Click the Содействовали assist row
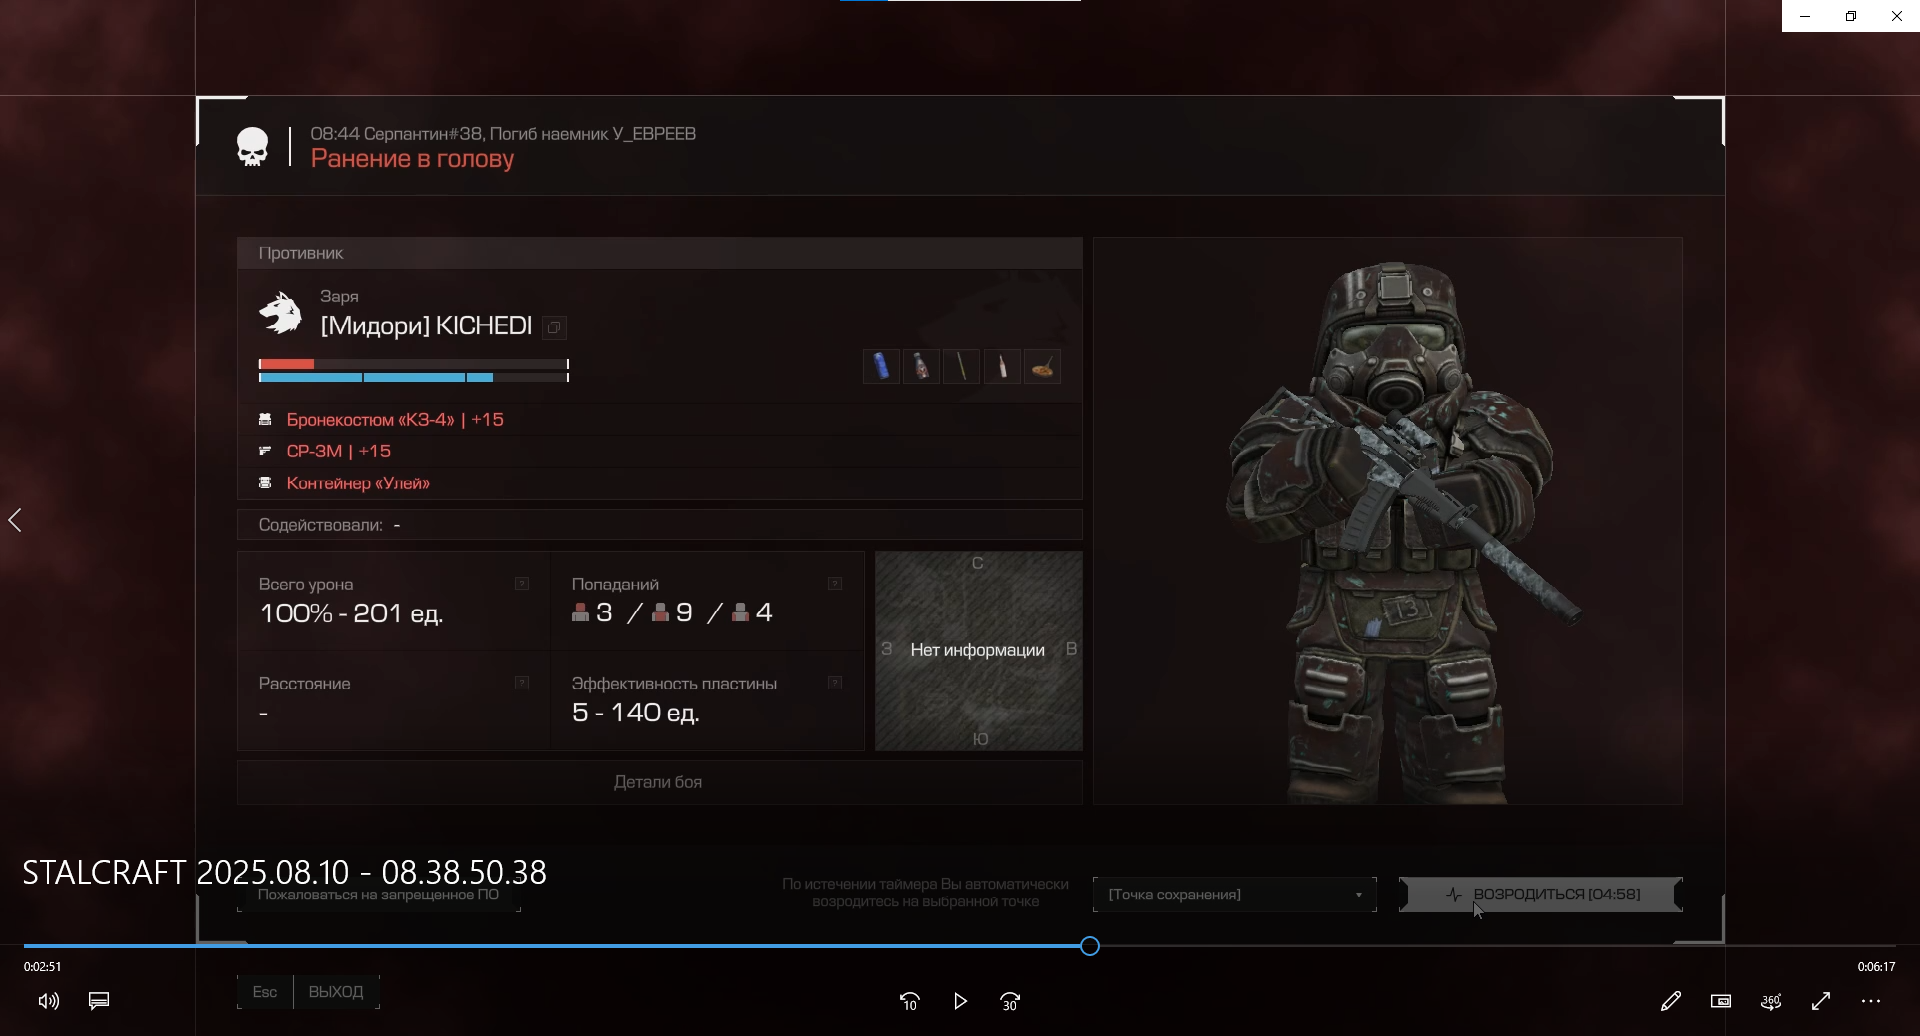Screen dimensions: 1920x1036 660,525
